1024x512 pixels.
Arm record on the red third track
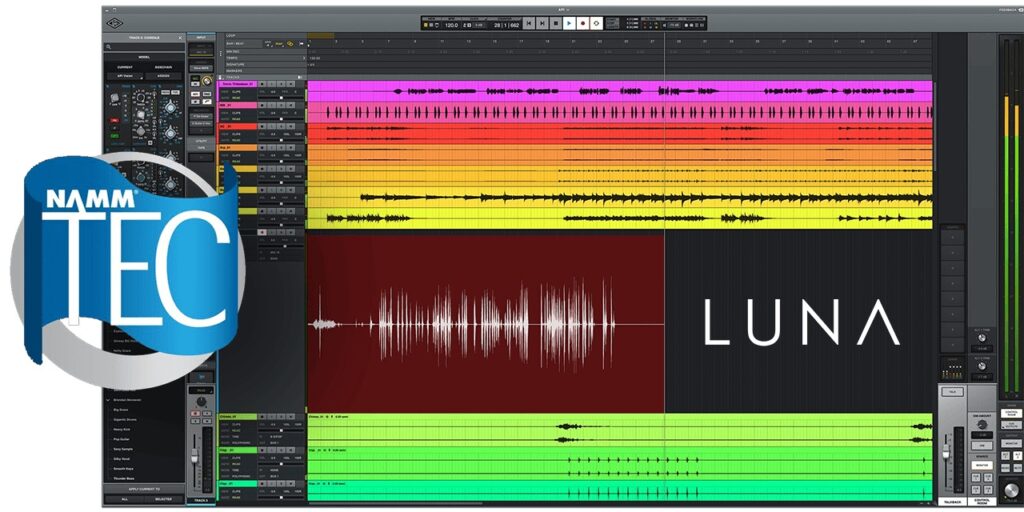(x=262, y=126)
